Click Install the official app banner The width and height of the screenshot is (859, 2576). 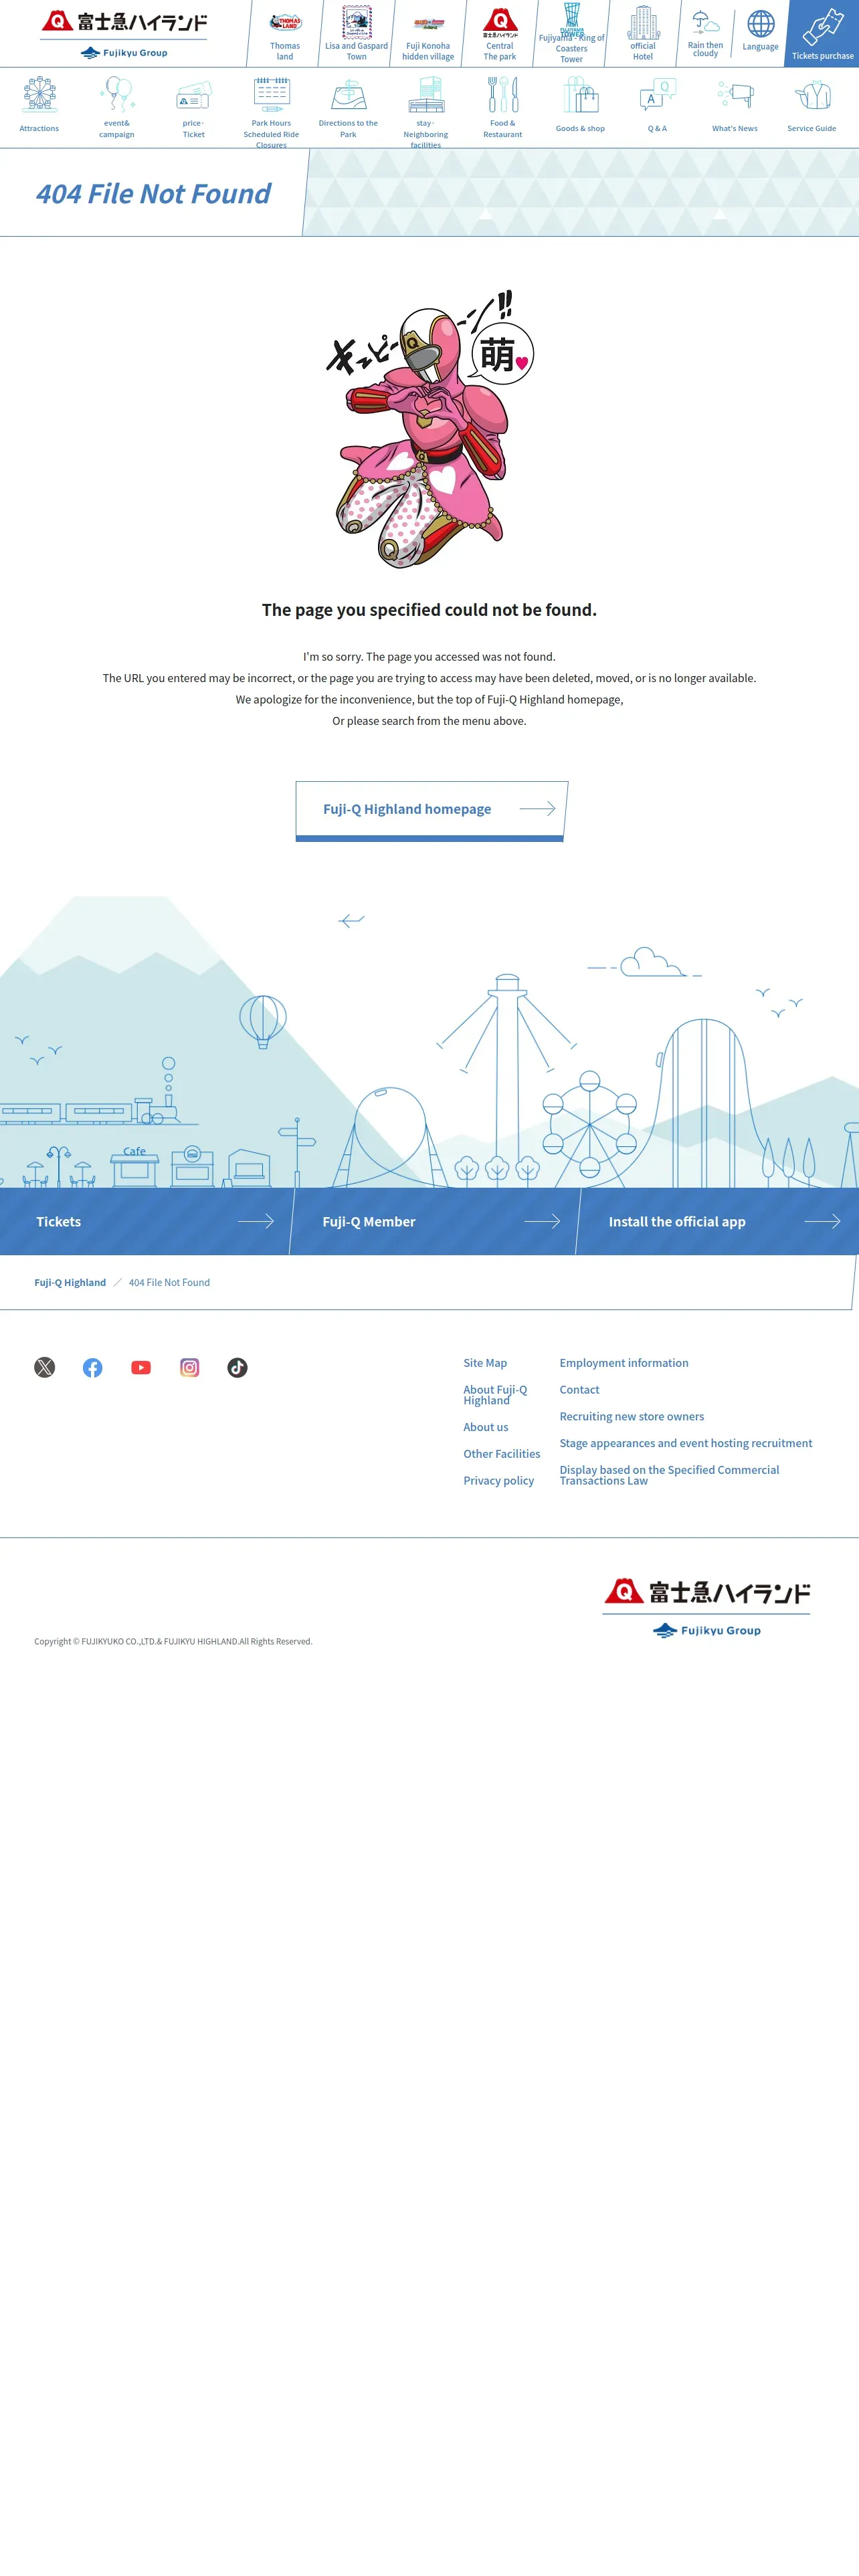tap(718, 1221)
